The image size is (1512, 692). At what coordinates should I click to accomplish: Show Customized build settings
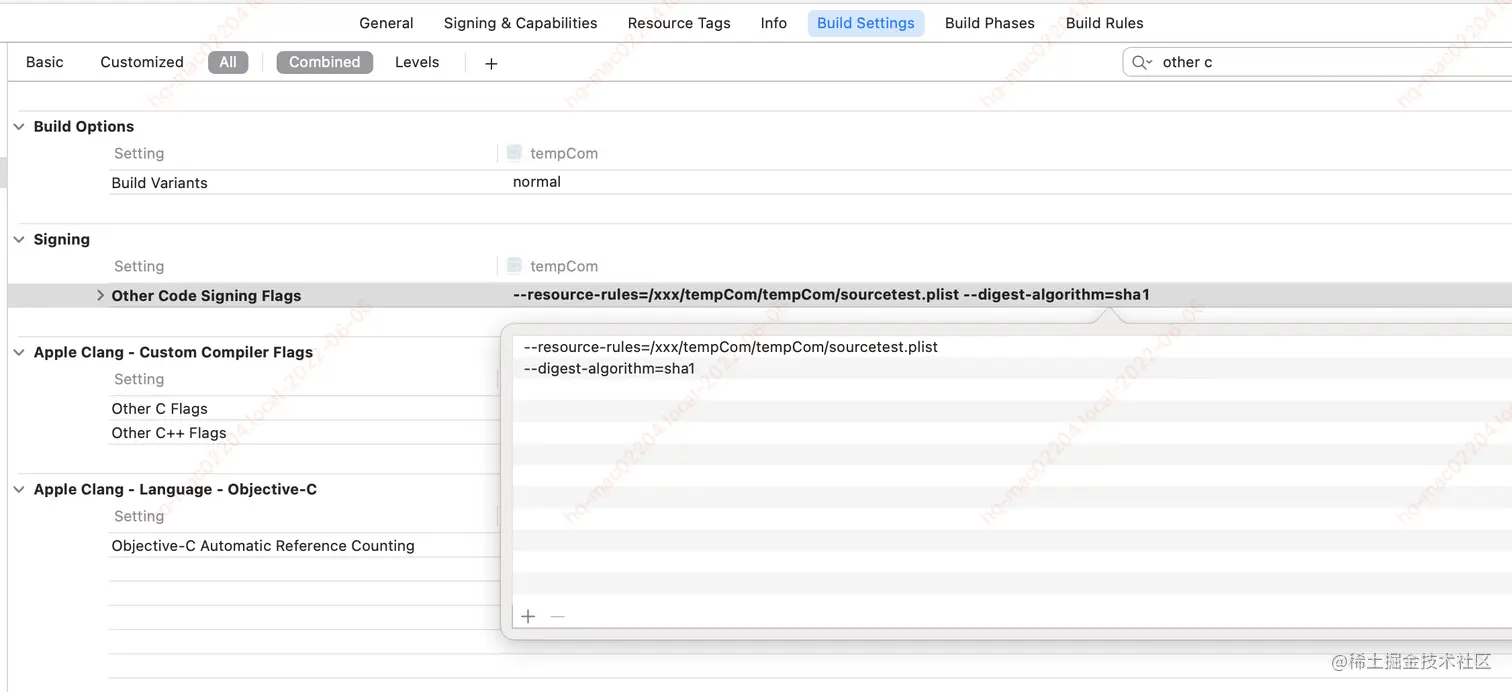click(x=142, y=62)
